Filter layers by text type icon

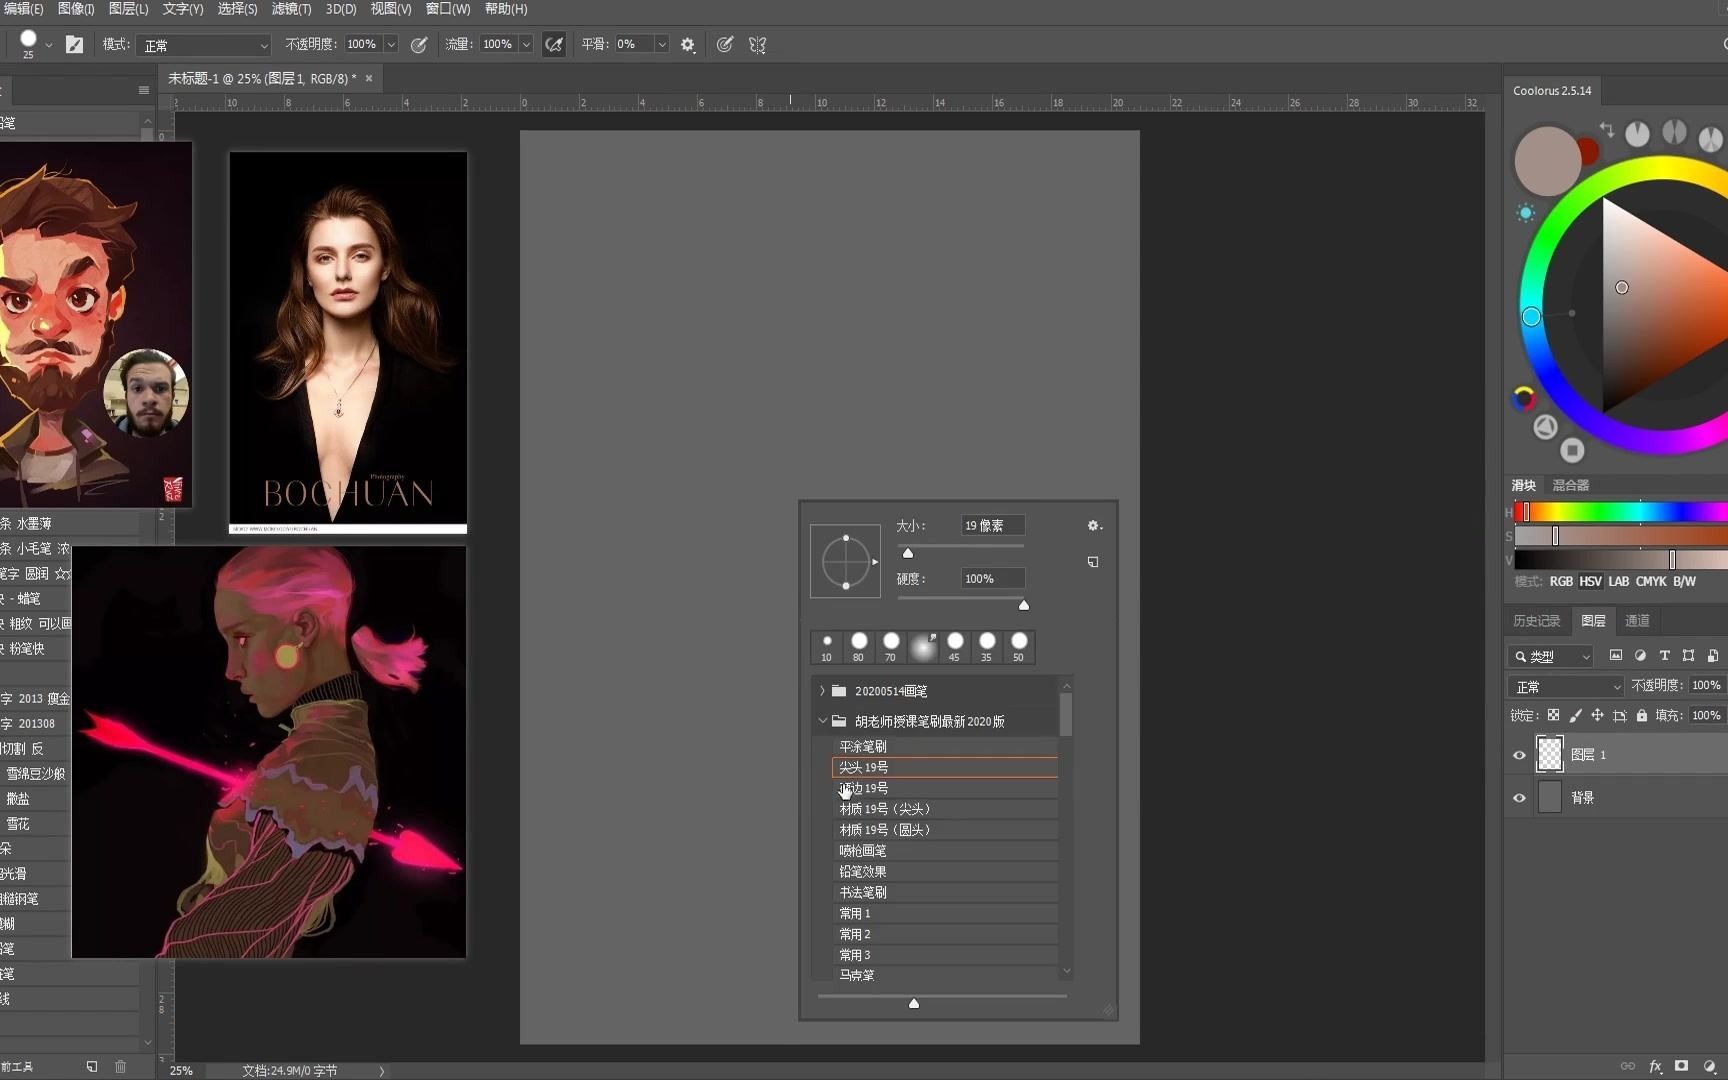1664,656
